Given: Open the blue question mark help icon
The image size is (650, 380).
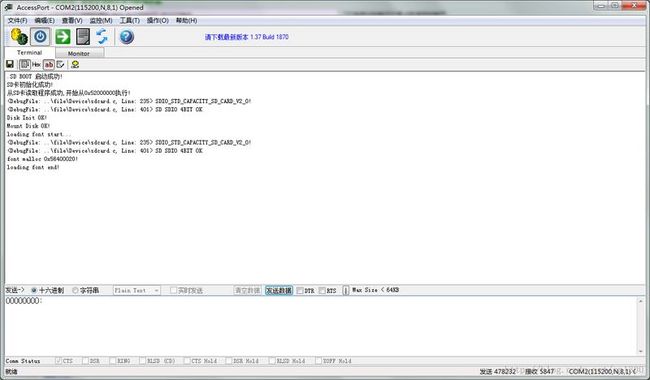Looking at the screenshot, I should pos(126,37).
